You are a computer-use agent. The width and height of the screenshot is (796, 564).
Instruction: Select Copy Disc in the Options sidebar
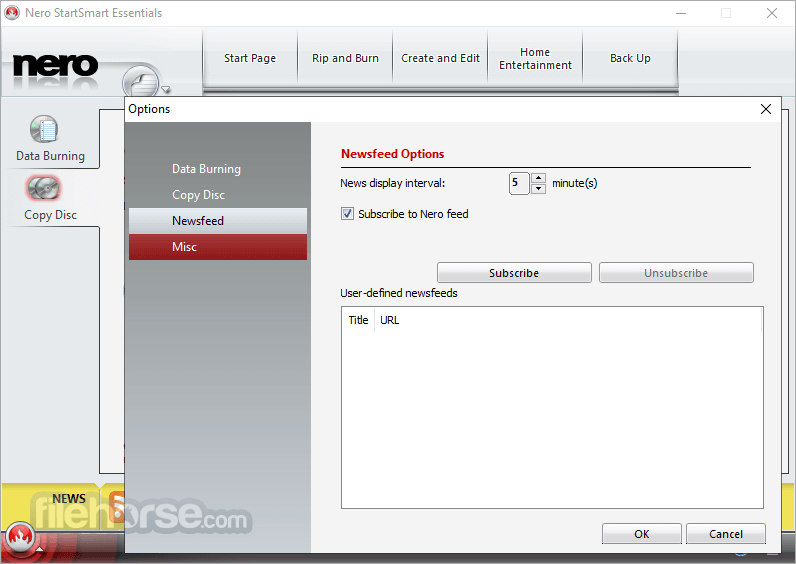pos(218,194)
